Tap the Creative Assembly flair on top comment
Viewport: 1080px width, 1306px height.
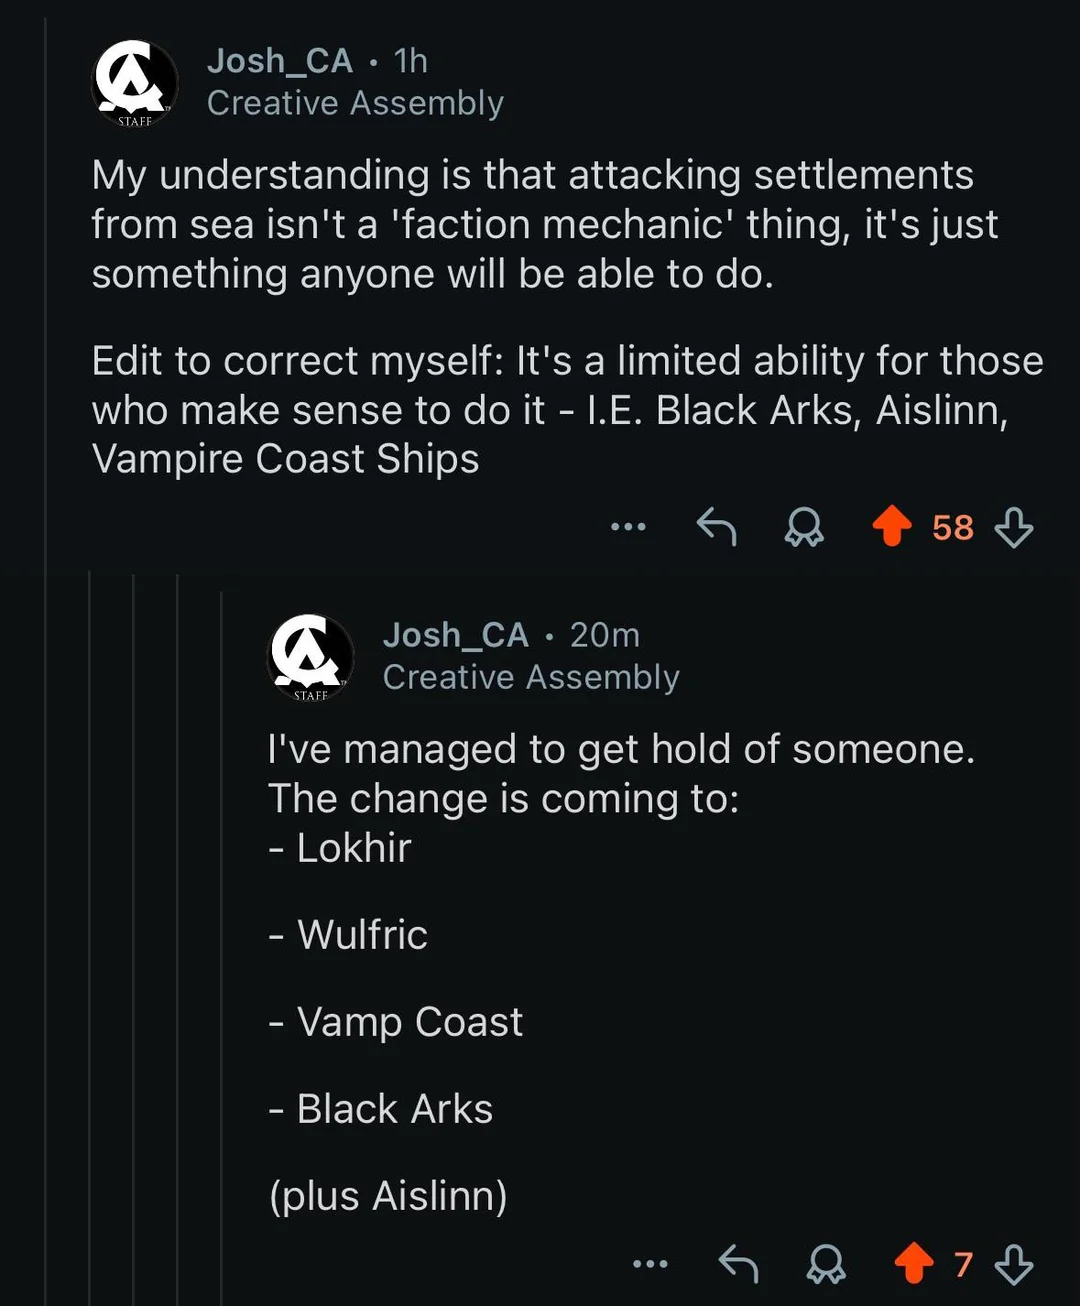pos(355,103)
